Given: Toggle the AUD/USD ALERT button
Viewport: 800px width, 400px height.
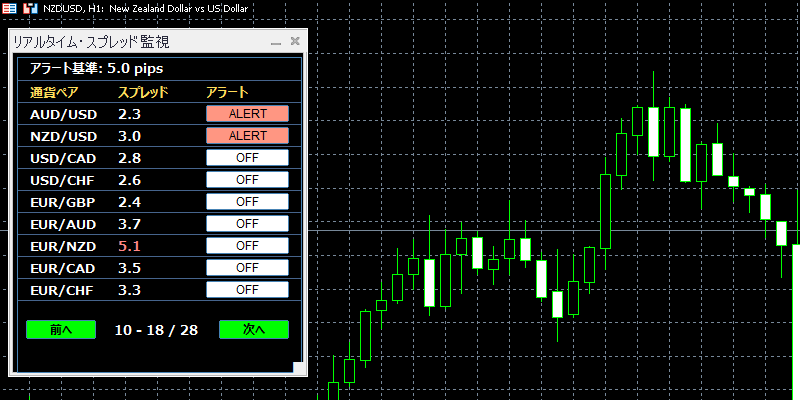Looking at the screenshot, I should coord(247,114).
